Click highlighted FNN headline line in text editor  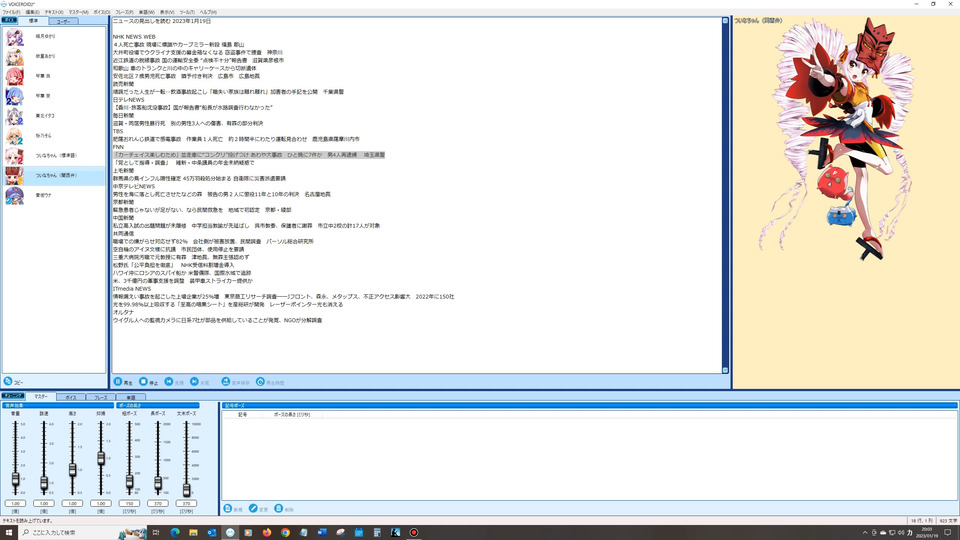(x=249, y=155)
